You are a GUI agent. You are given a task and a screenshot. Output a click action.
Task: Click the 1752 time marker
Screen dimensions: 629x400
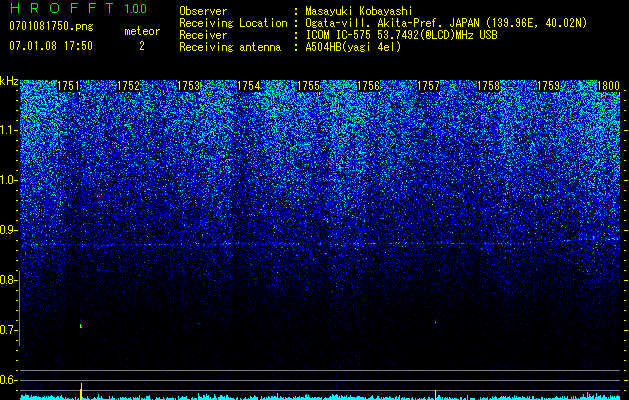pos(129,86)
